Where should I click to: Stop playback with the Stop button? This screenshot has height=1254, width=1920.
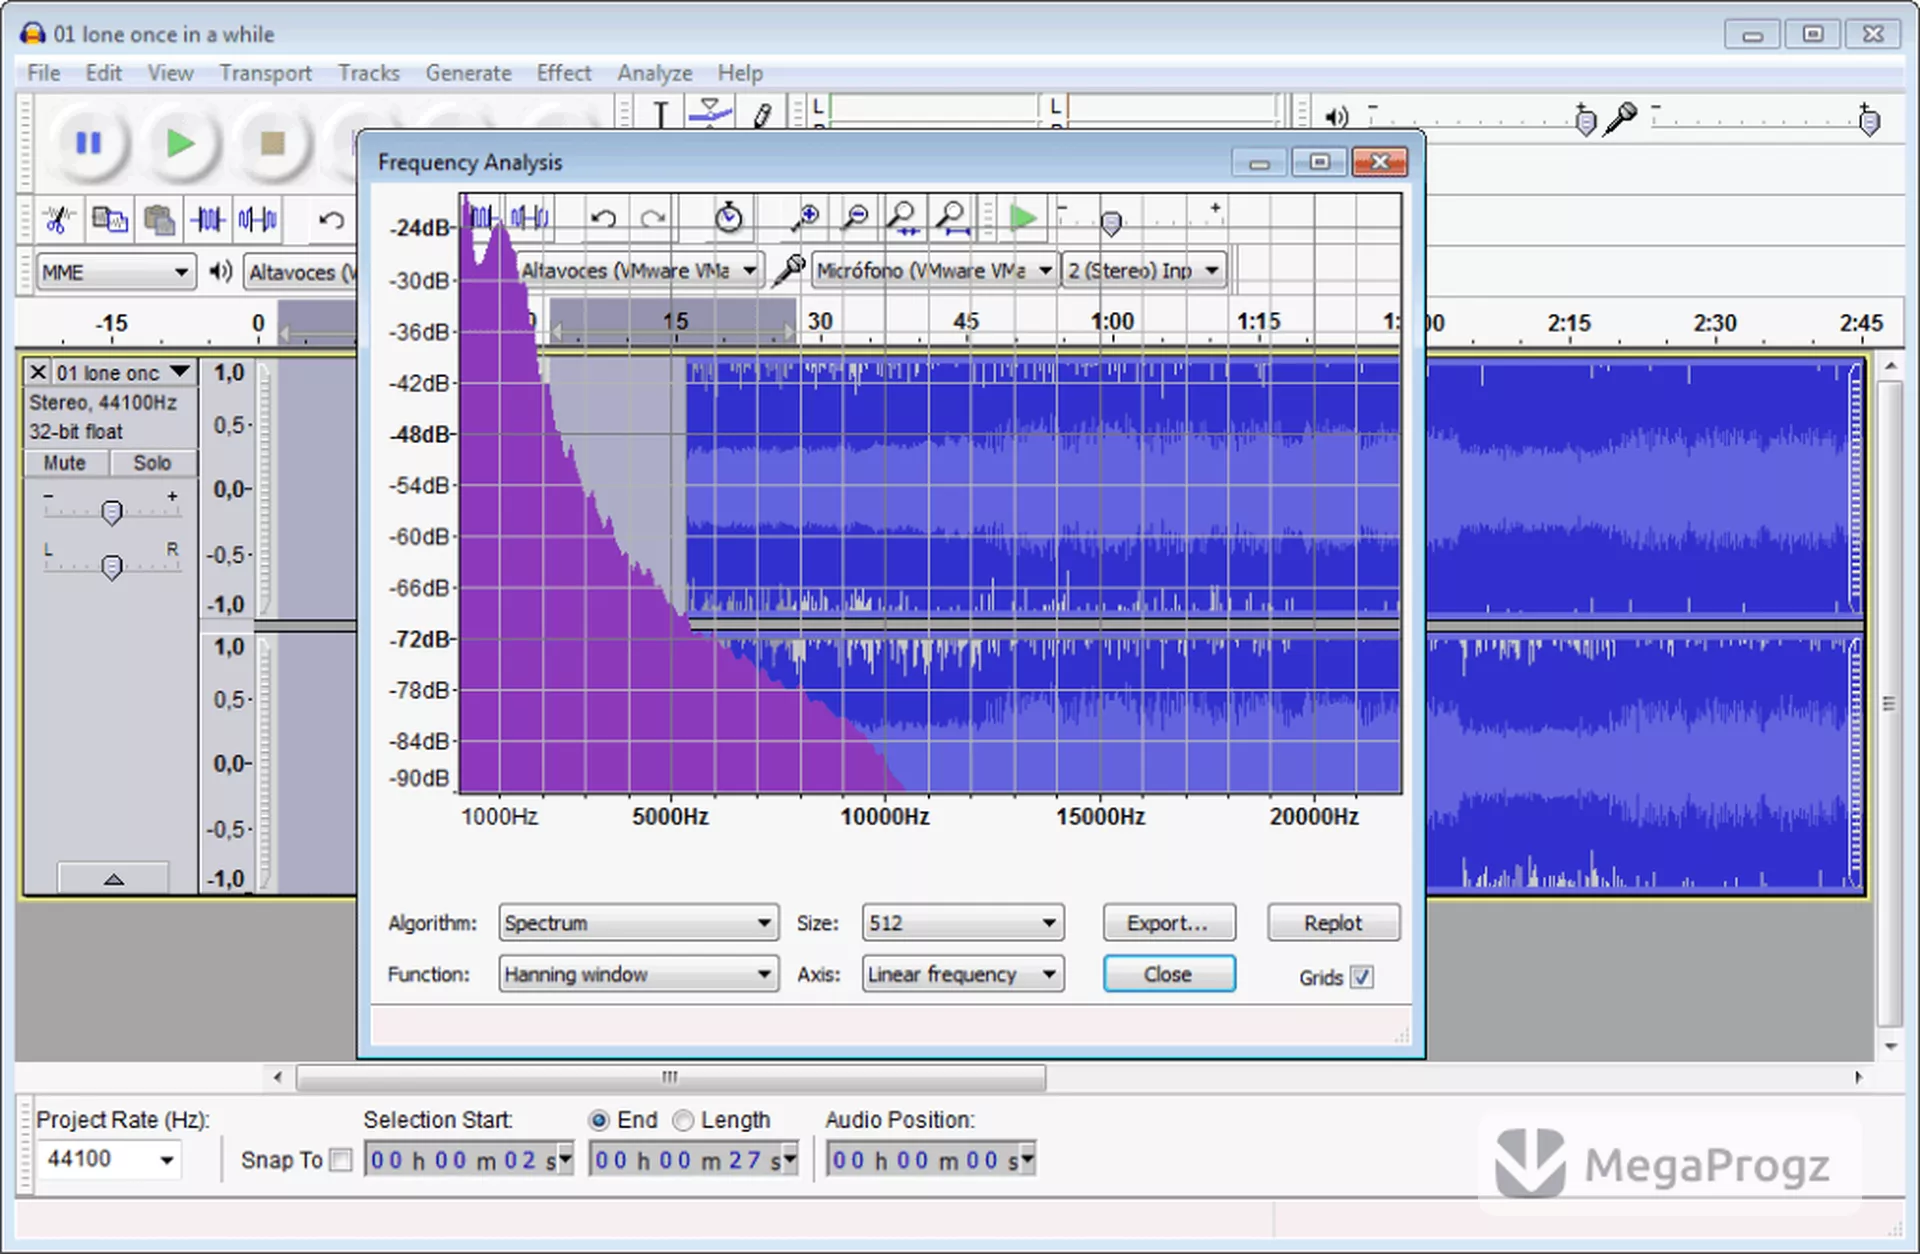click(272, 144)
